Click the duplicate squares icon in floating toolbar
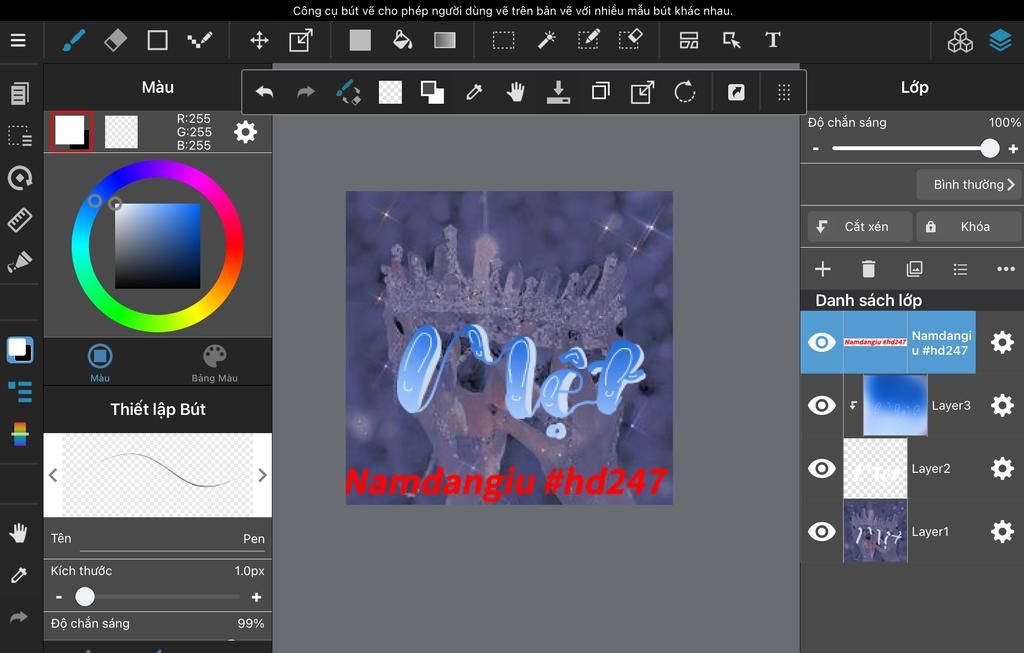This screenshot has height=653, width=1024. [600, 91]
